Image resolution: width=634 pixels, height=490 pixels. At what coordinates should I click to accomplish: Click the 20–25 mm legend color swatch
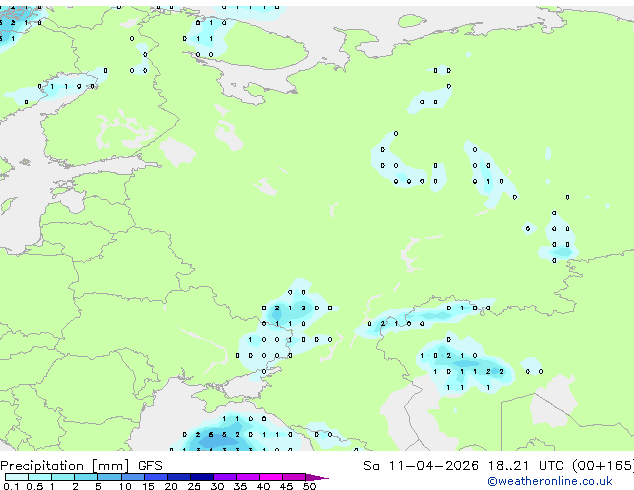[x=178, y=477]
